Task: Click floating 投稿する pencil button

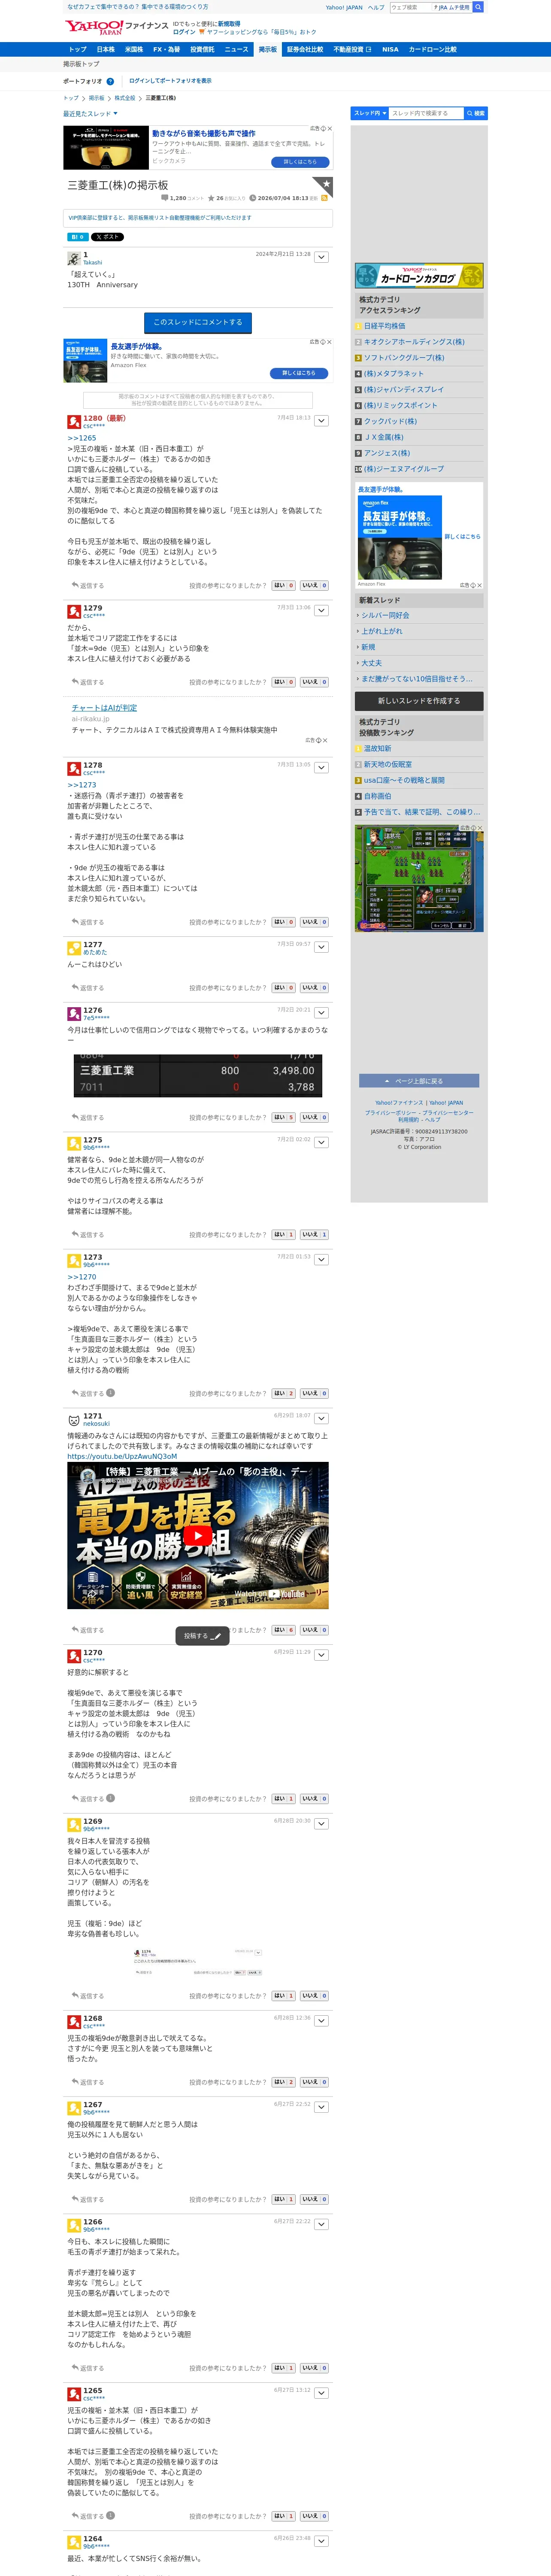Action: click(x=203, y=1636)
